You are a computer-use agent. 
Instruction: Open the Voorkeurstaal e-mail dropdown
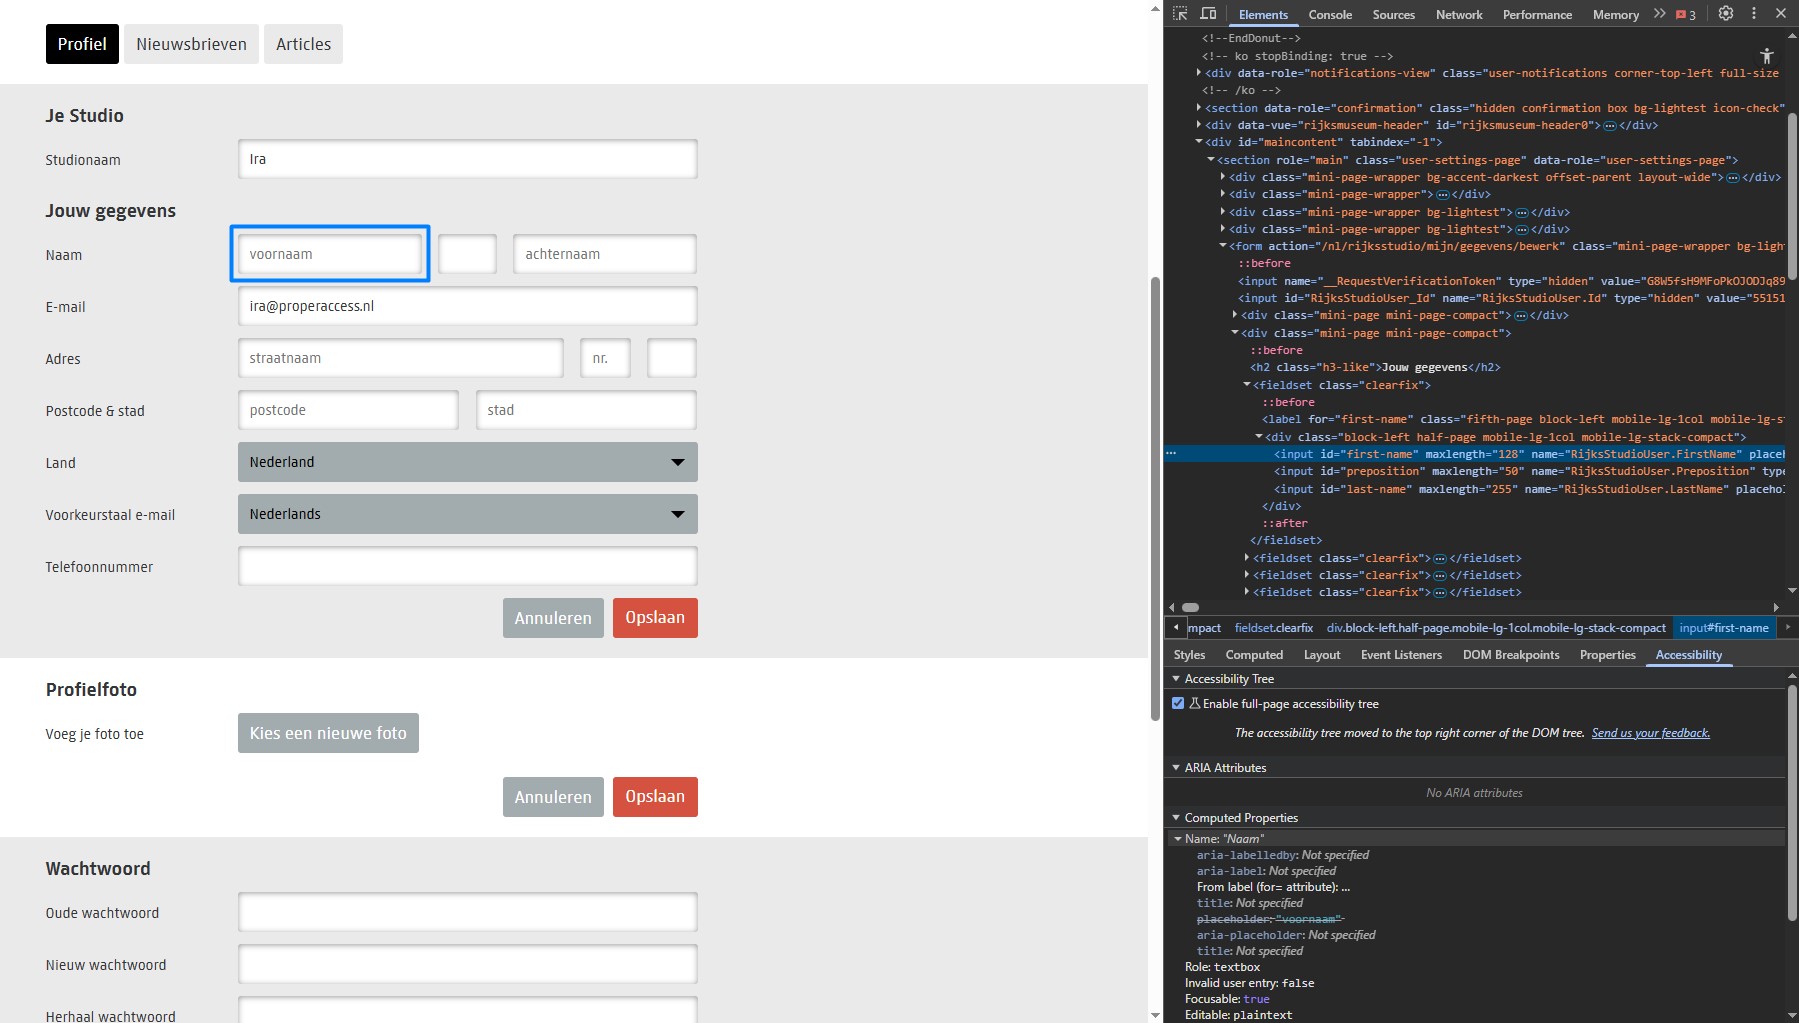(x=467, y=514)
